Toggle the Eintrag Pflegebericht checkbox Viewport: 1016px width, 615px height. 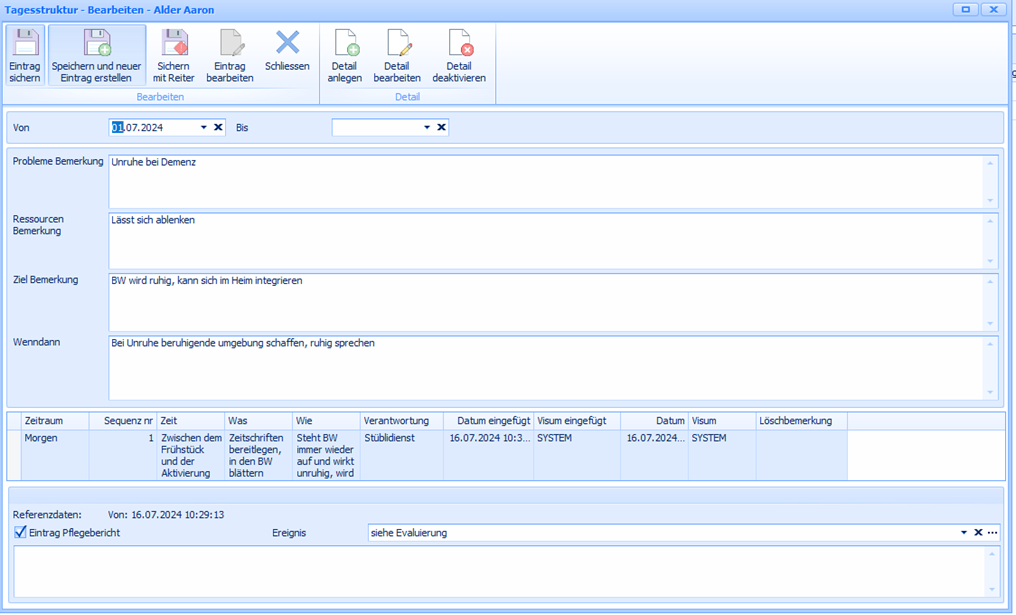pos(21,533)
